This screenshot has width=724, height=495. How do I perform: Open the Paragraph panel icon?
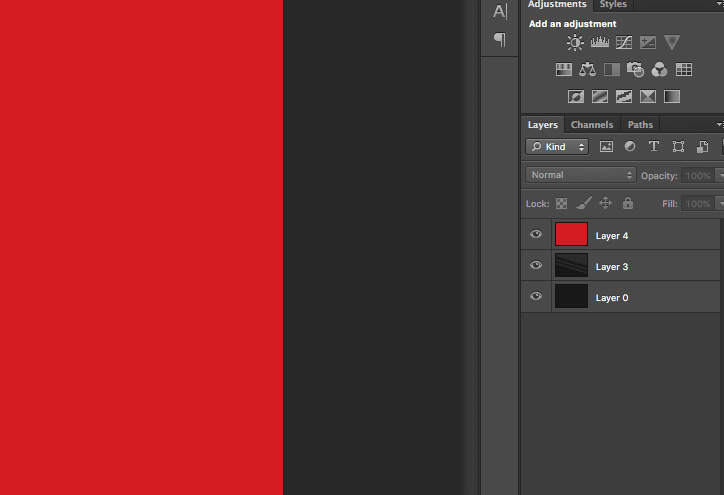(x=500, y=40)
